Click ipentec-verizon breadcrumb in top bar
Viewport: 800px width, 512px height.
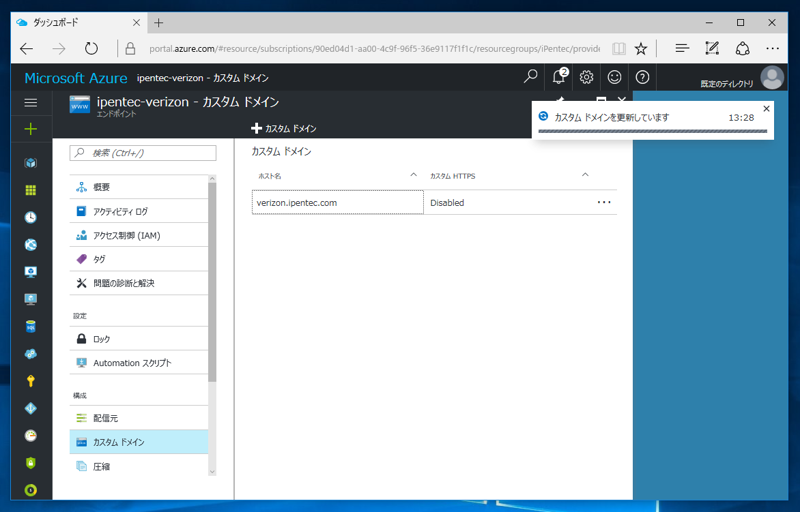(x=203, y=78)
